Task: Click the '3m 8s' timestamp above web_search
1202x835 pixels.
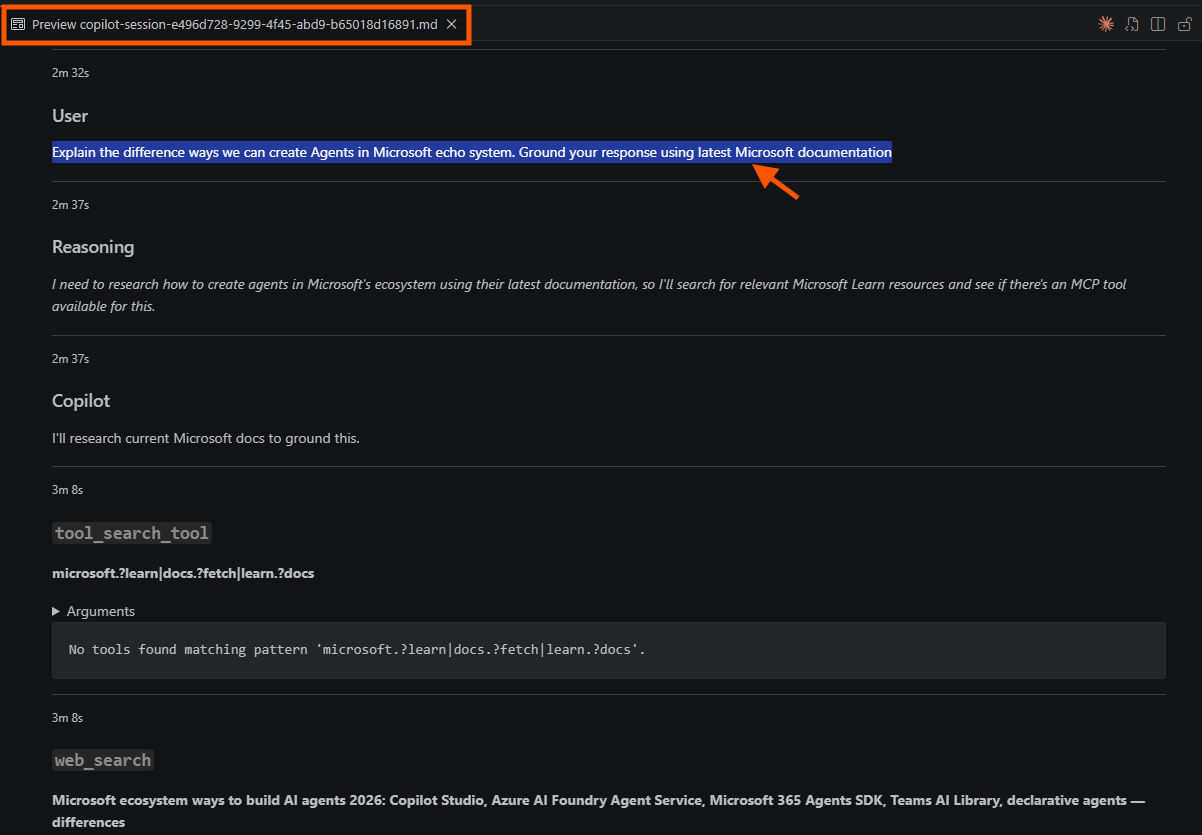Action: [67, 718]
